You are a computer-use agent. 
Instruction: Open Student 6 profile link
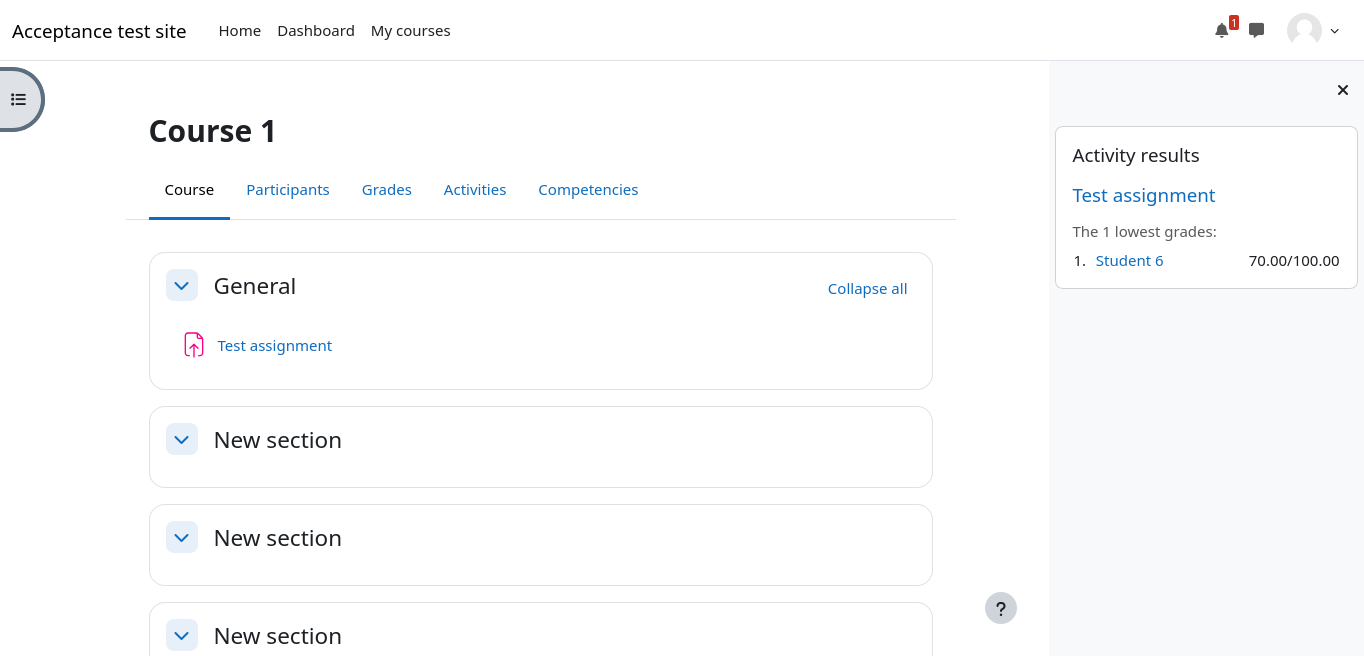coord(1129,261)
